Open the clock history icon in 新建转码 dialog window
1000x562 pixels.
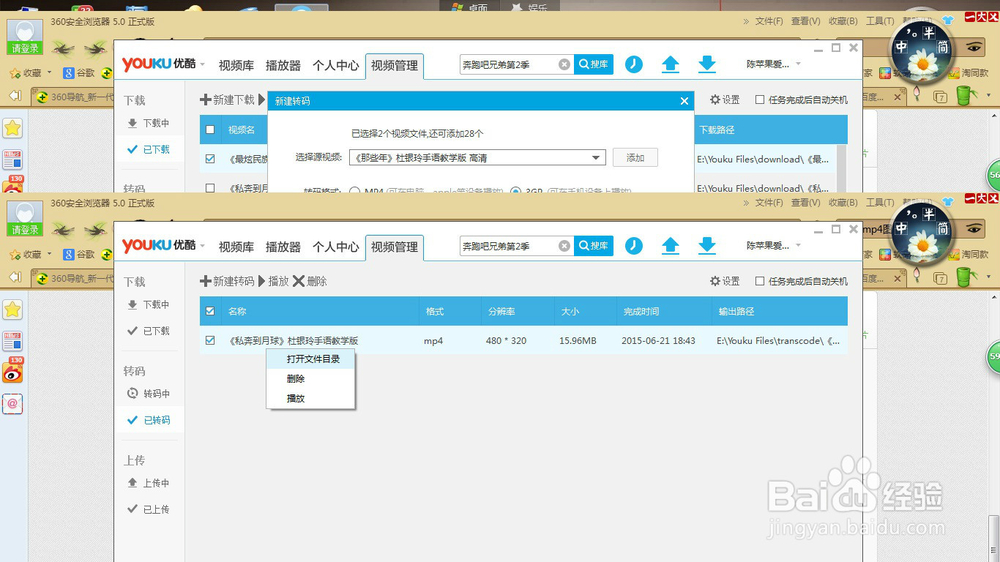633,64
